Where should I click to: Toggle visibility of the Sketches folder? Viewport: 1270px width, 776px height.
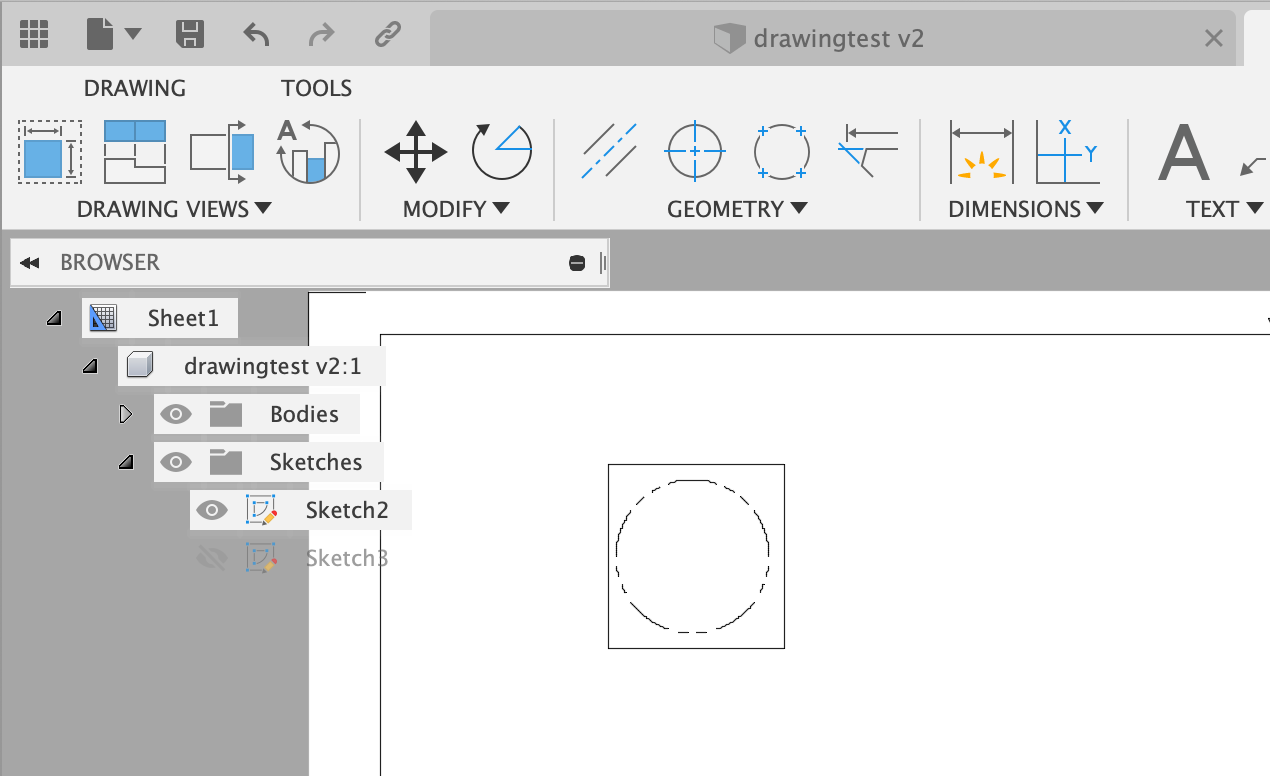pos(176,462)
